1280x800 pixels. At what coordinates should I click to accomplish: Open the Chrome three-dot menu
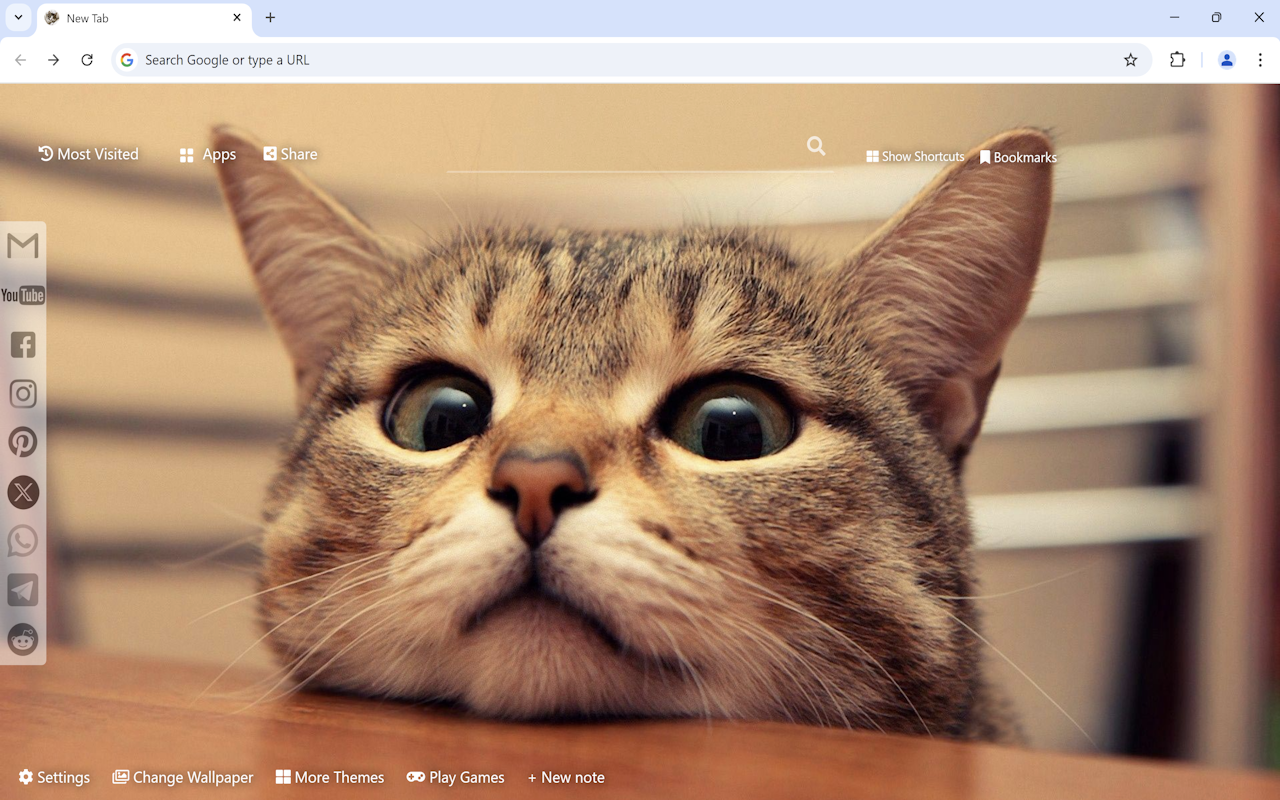coord(1261,60)
